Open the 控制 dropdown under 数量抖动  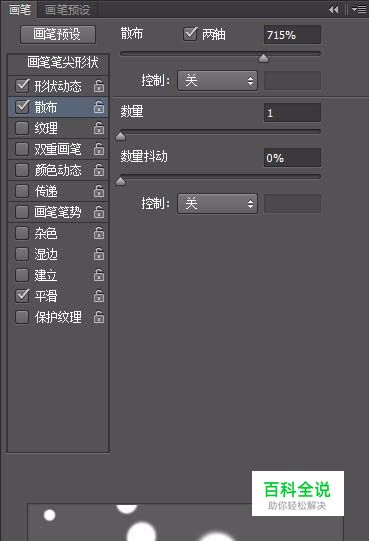pyautogui.click(x=217, y=204)
